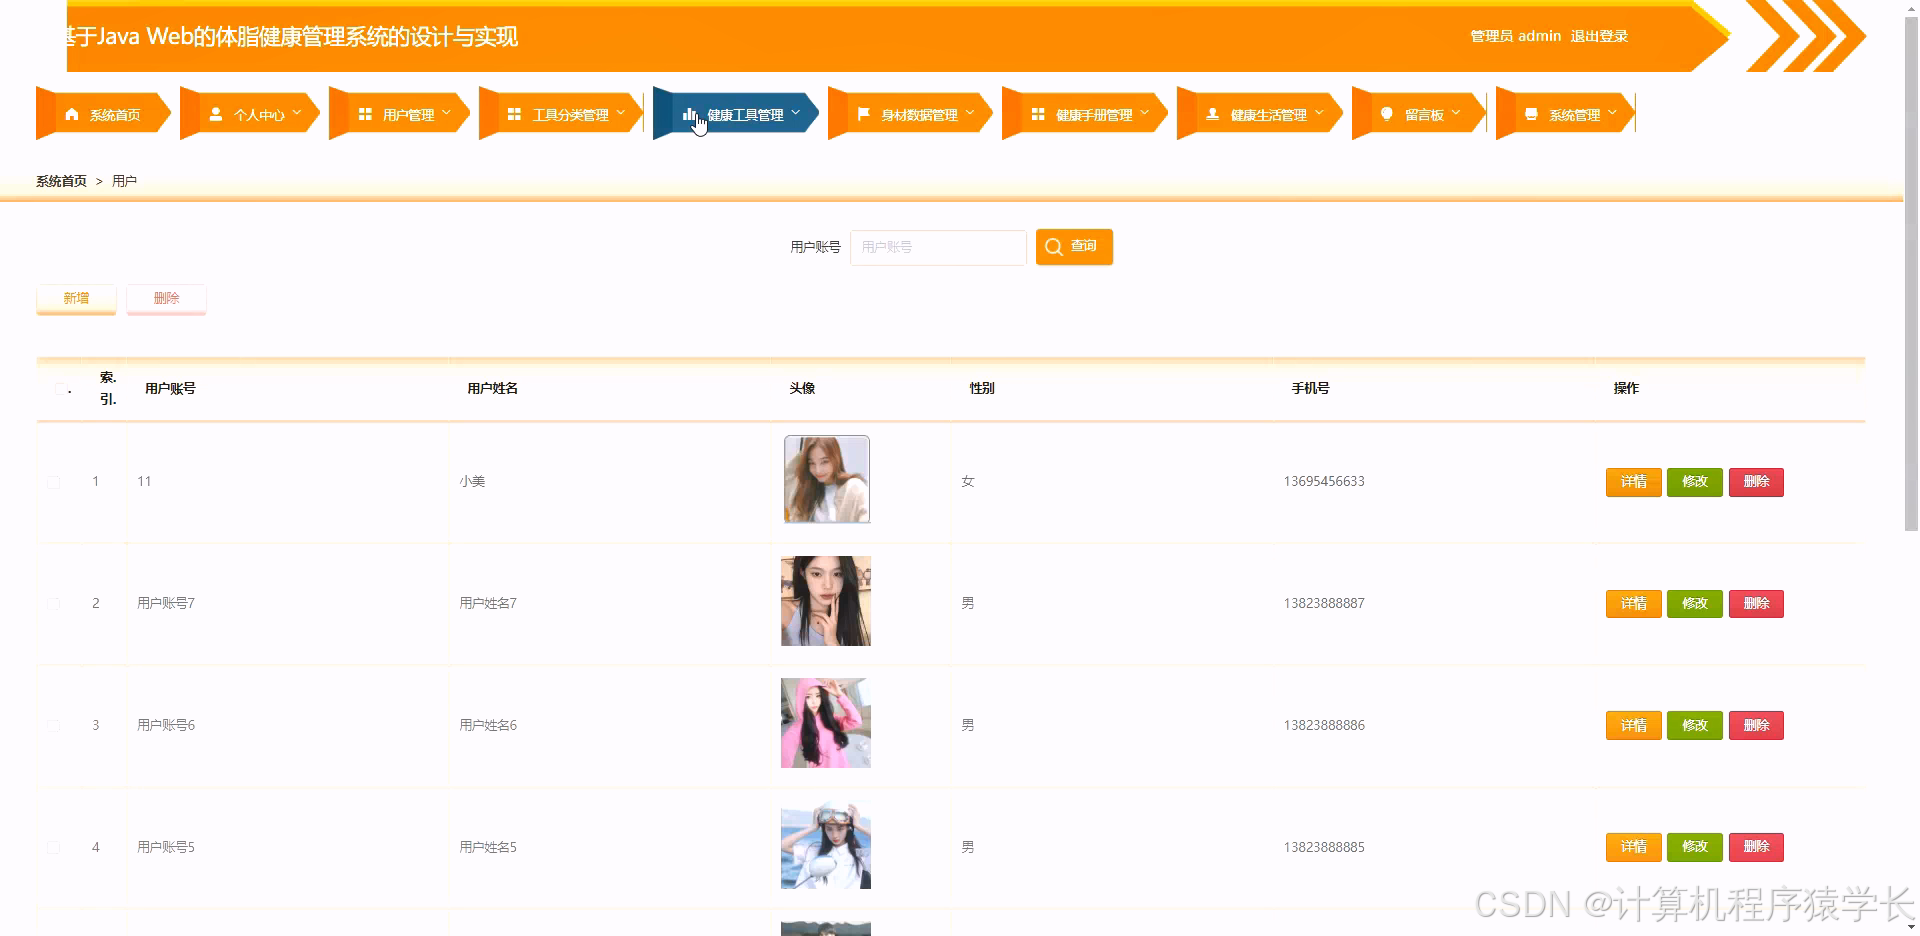Image resolution: width=1920 pixels, height=936 pixels.
Task: Click the grid icon of 工具分类管理
Action: pos(514,114)
